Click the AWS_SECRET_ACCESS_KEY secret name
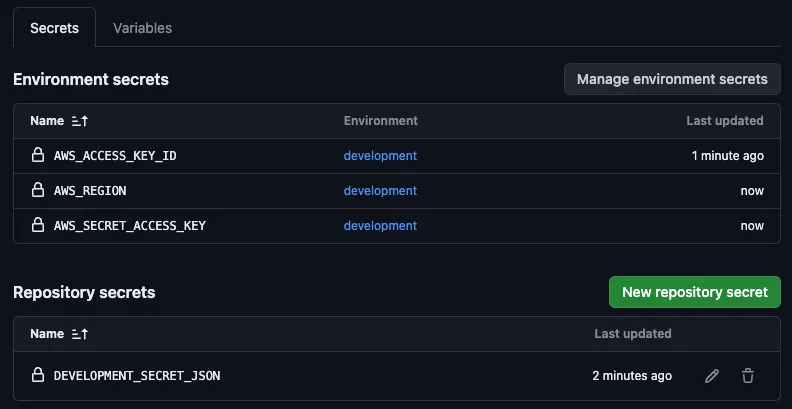Viewport: 792px width, 409px height. (129, 226)
